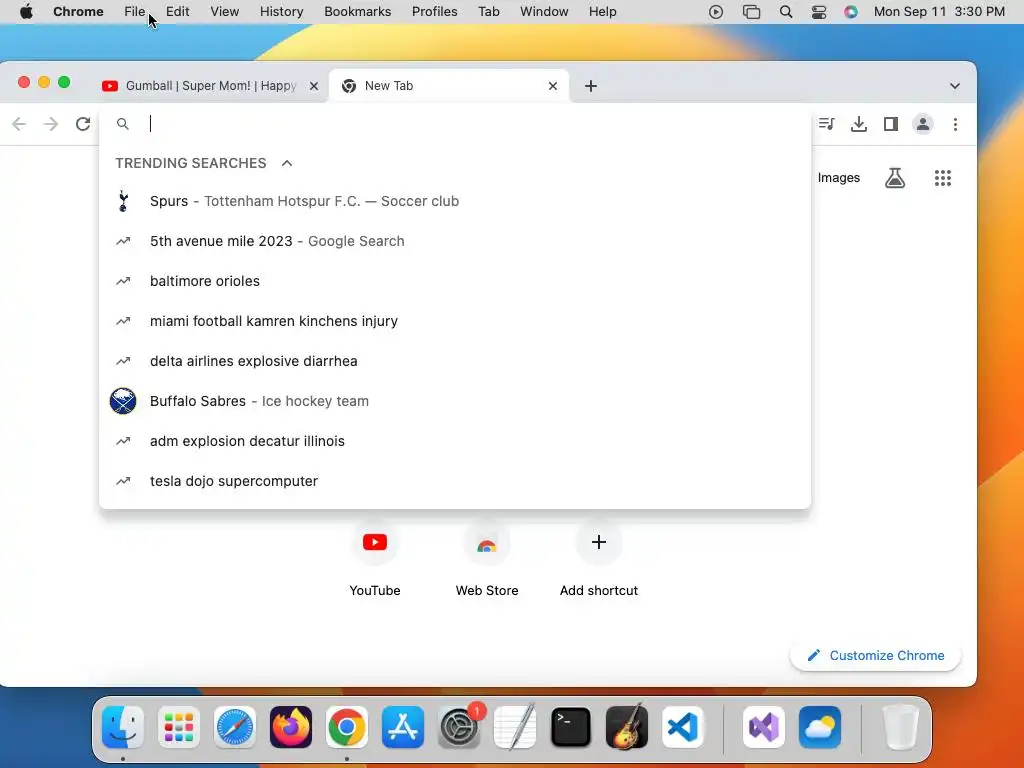The width and height of the screenshot is (1024, 768).
Task: Launch Terminal from the Dock
Action: (x=571, y=727)
